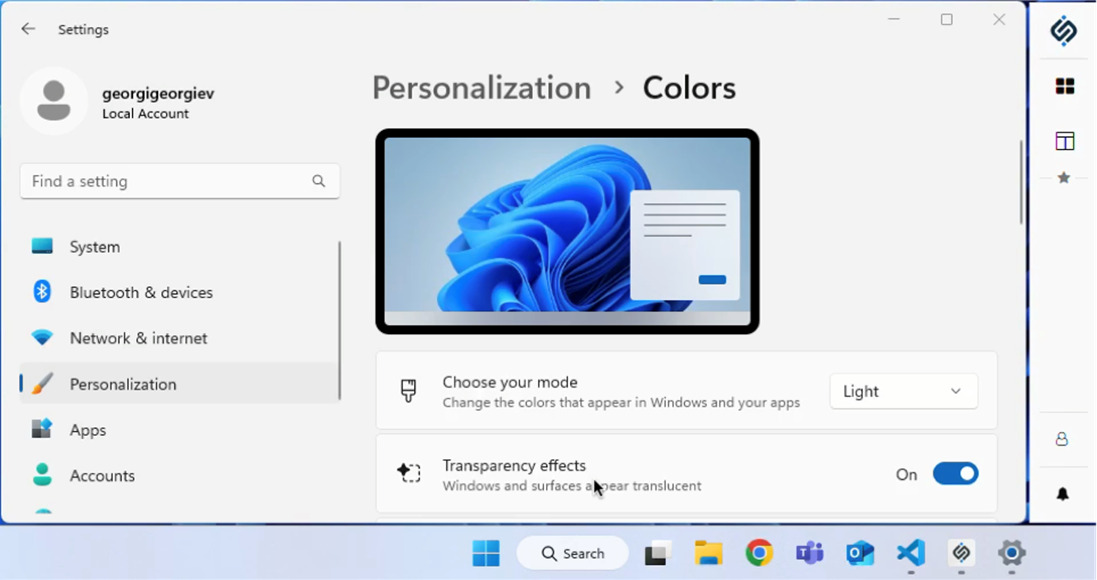The width and height of the screenshot is (1097, 580).
Task: Navigate to Personalization breadcrumb
Action: 481,88
